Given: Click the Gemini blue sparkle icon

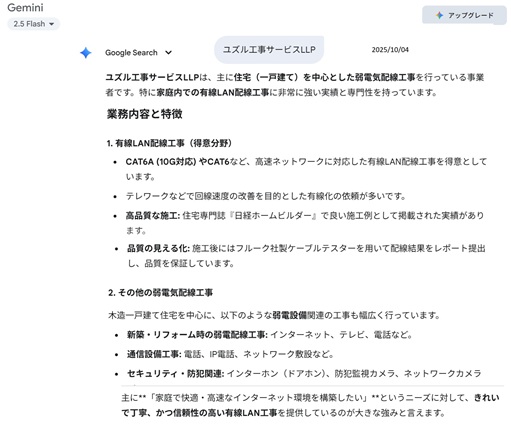Looking at the screenshot, I should click(86, 53).
